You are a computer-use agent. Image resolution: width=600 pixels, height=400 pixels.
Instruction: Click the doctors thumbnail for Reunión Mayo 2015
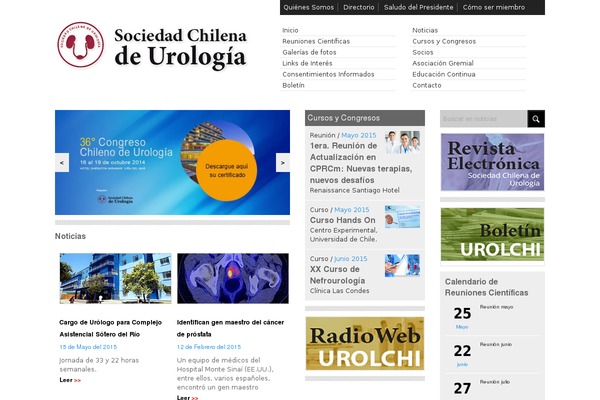pyautogui.click(x=402, y=142)
